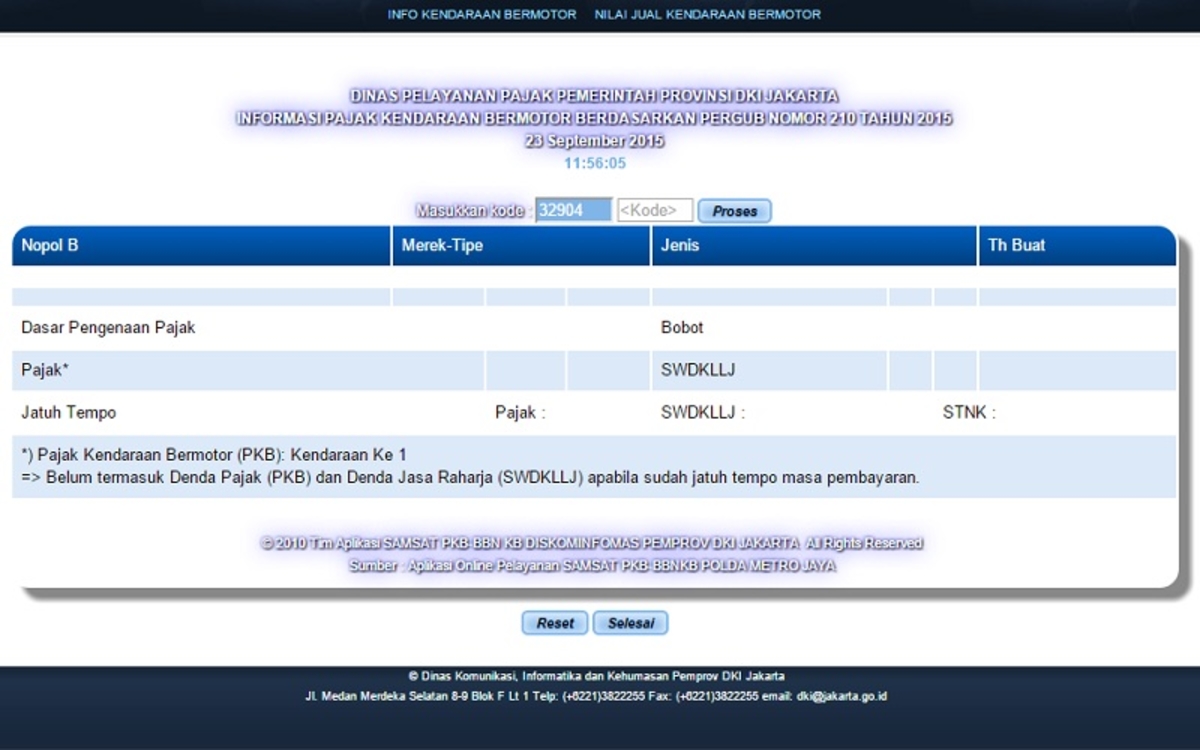Open the INFO KENDARAAN BERMOTOR menu

click(x=482, y=15)
